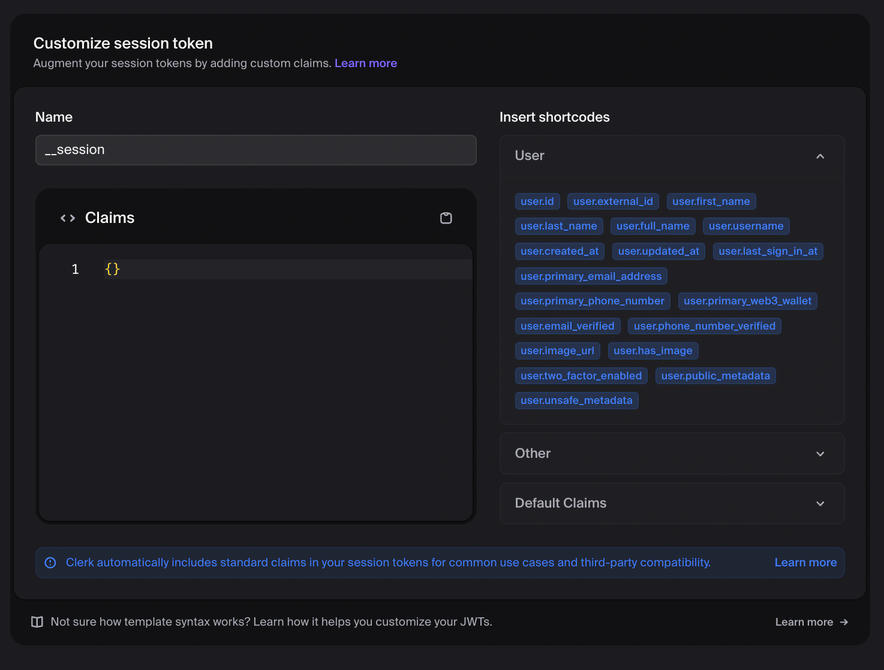Click the info icon in the blue banner
This screenshot has height=670, width=884.
coord(50,562)
